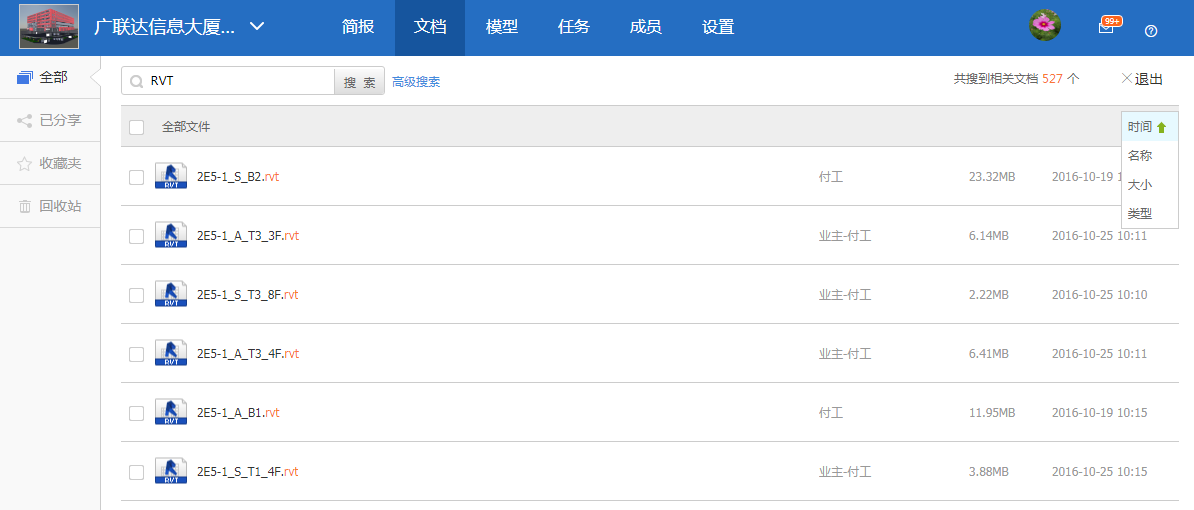Viewport: 1194px width, 510px height.
Task: Click the 收藏夹 star icon in sidebar
Action: click(25, 163)
